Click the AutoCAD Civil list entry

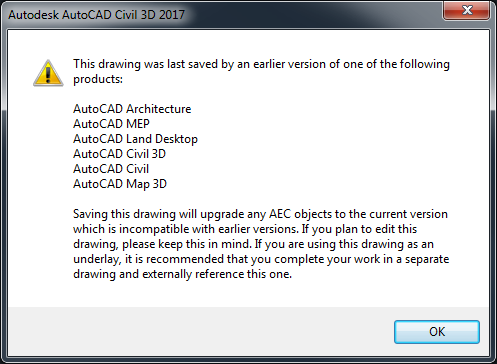[111, 169]
